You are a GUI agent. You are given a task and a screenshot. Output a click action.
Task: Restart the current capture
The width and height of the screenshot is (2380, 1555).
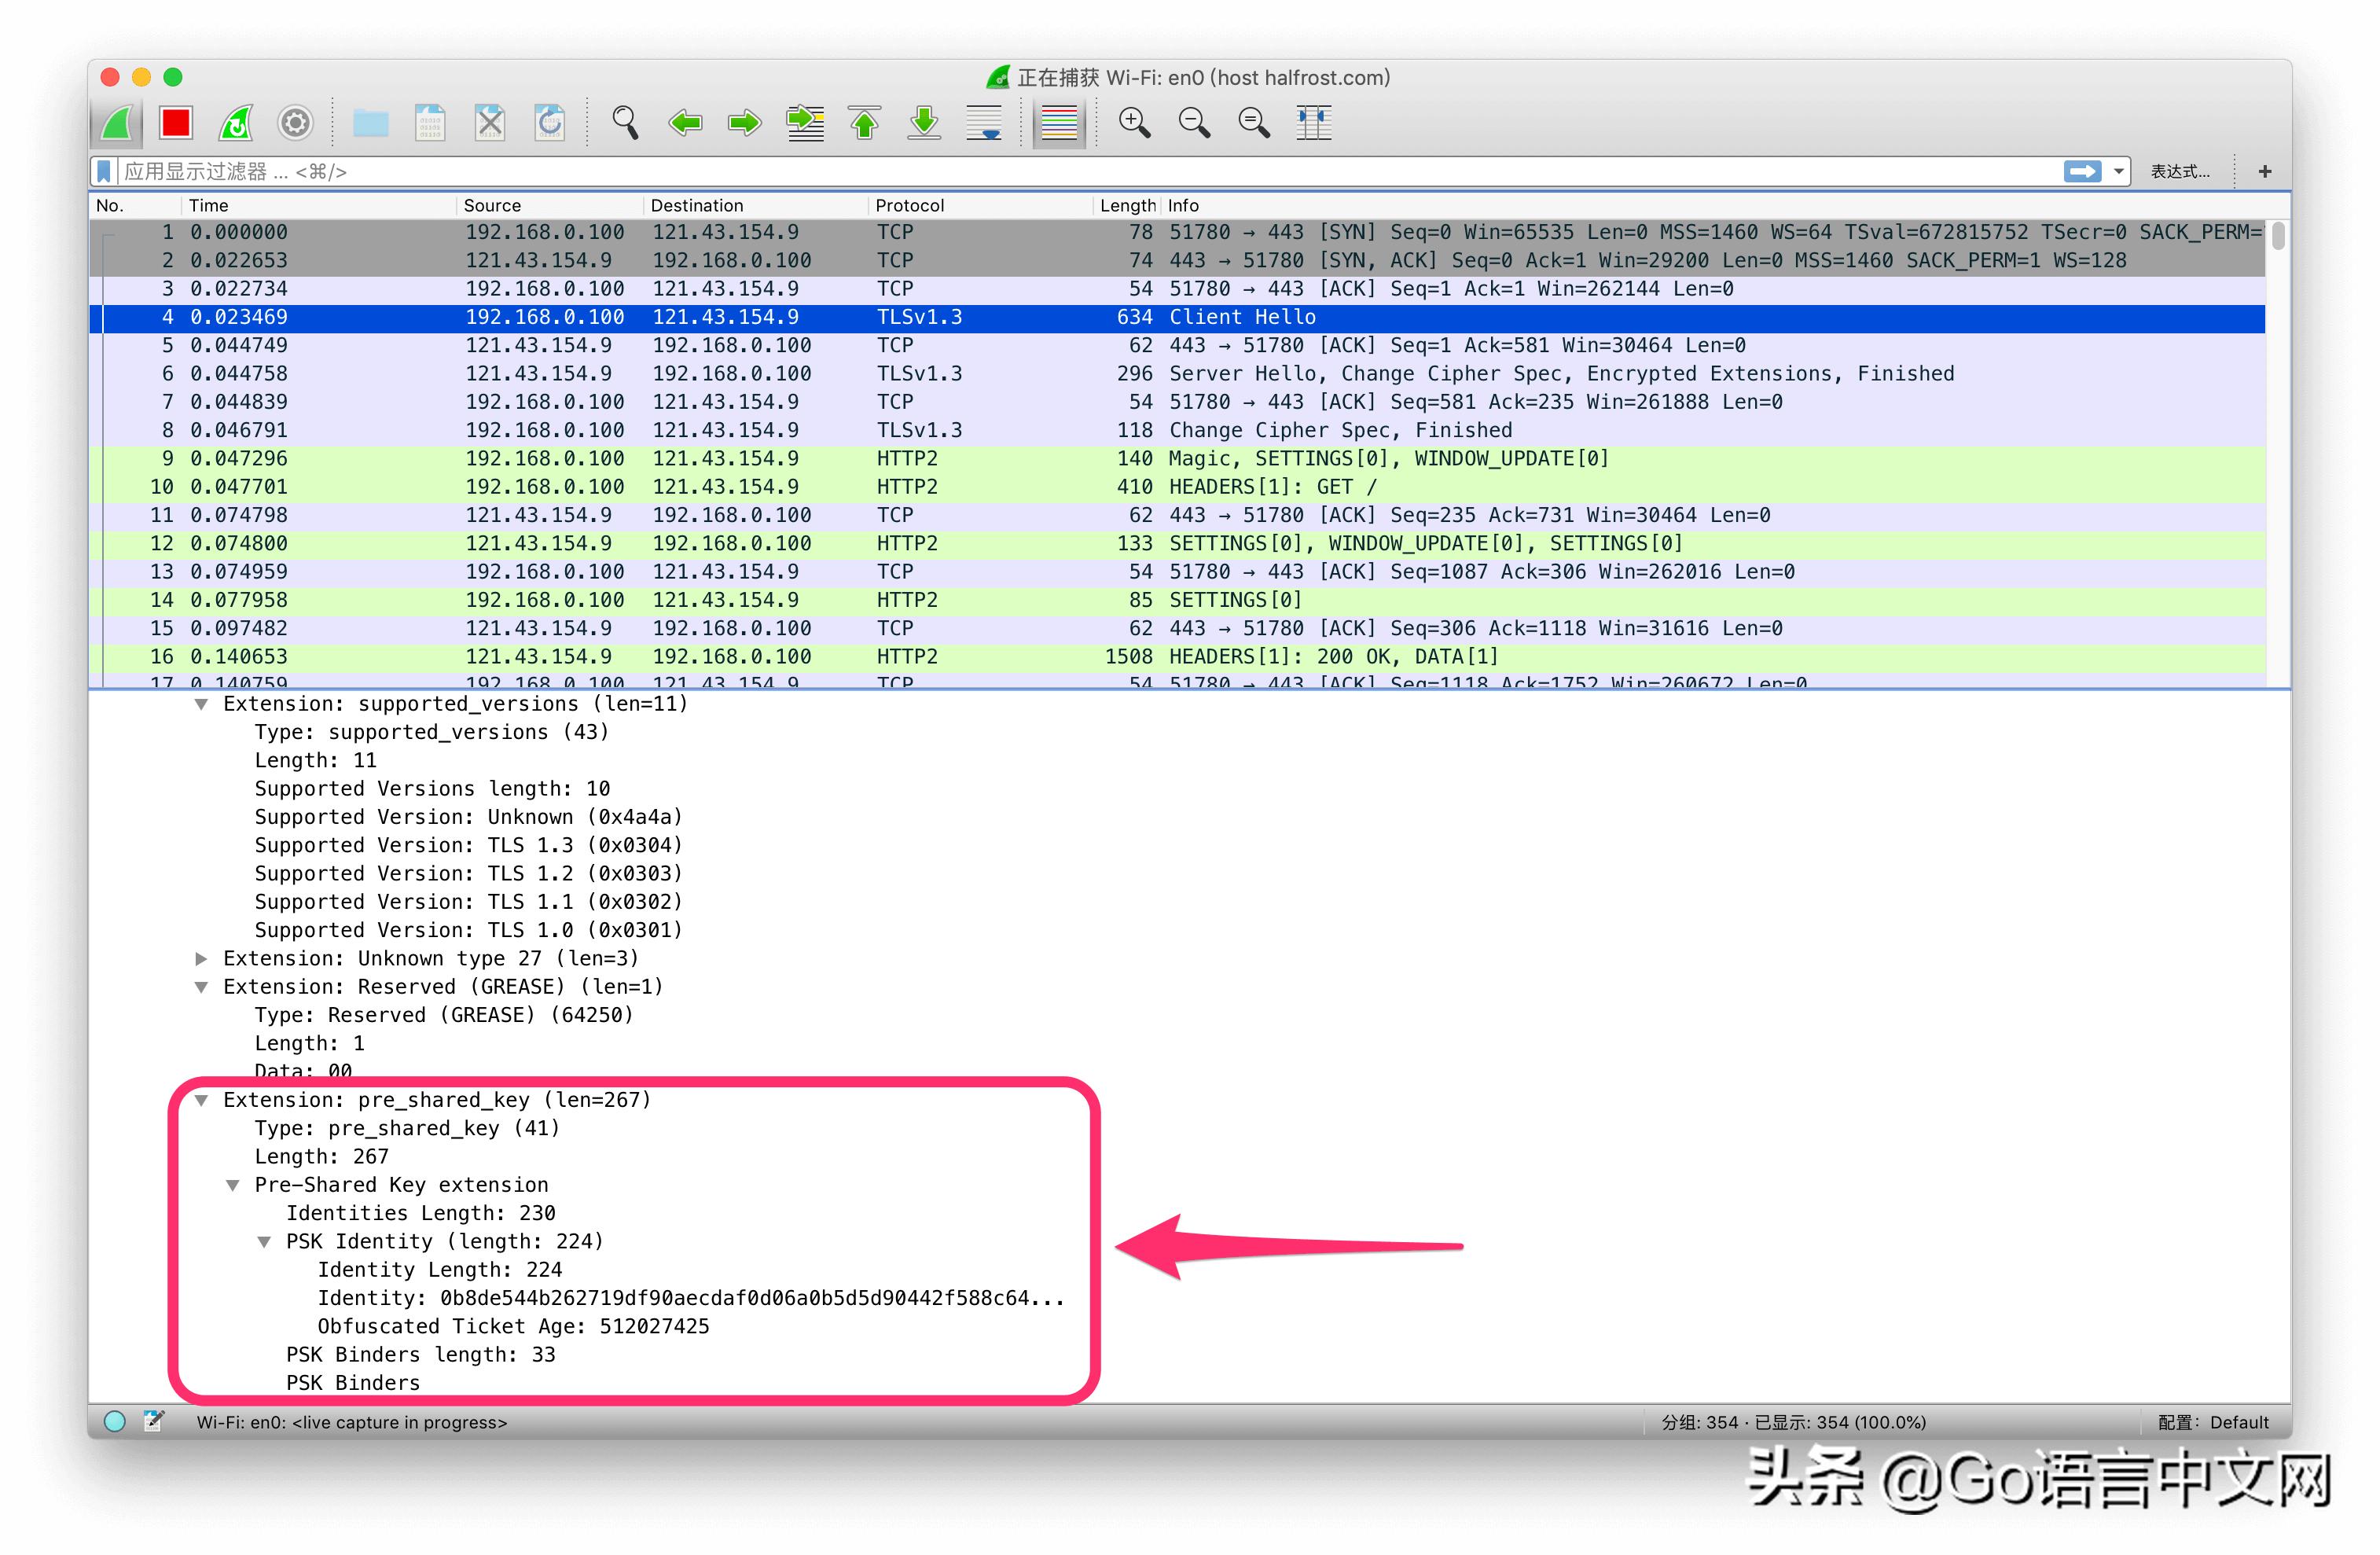coord(236,123)
